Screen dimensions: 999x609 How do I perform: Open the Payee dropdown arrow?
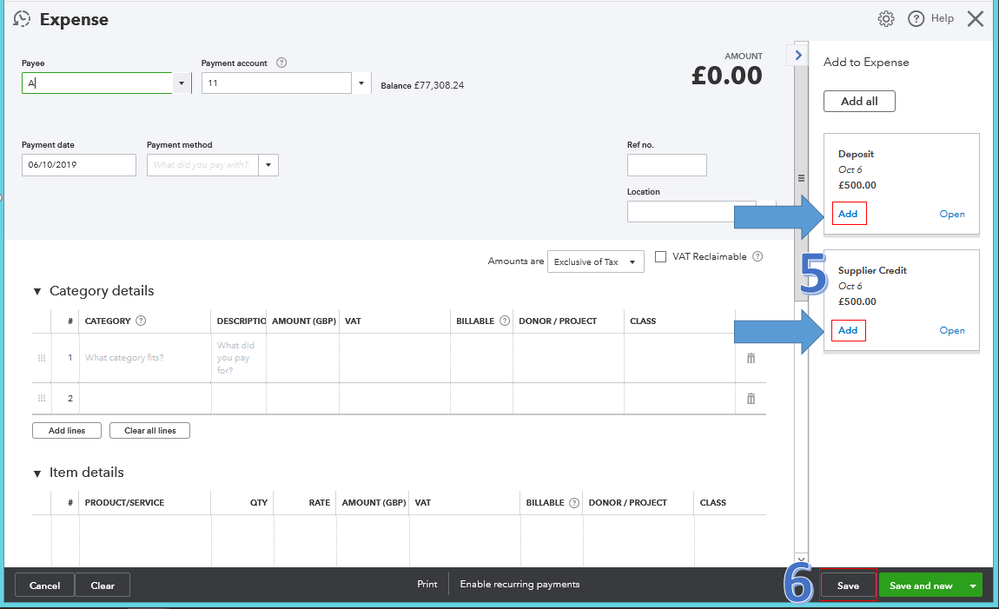coord(182,83)
